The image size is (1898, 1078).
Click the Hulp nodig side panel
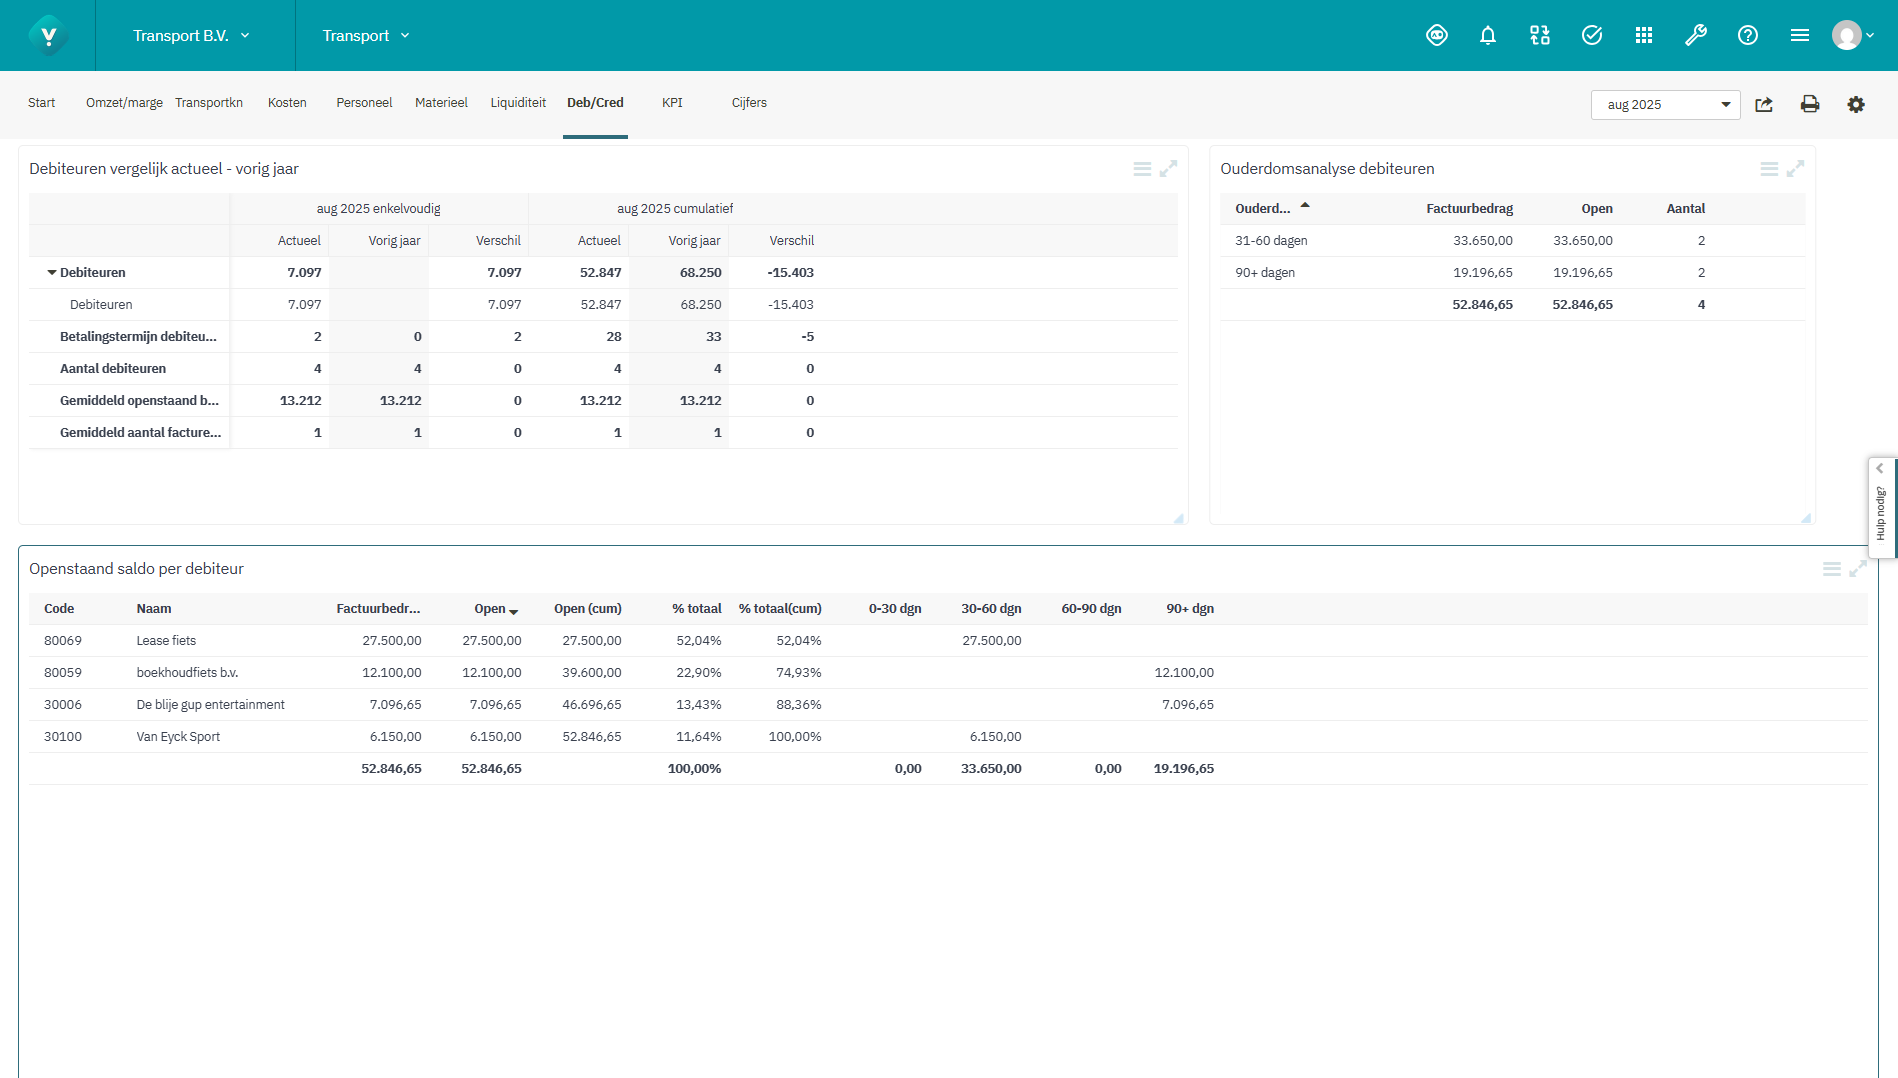pos(1881,507)
